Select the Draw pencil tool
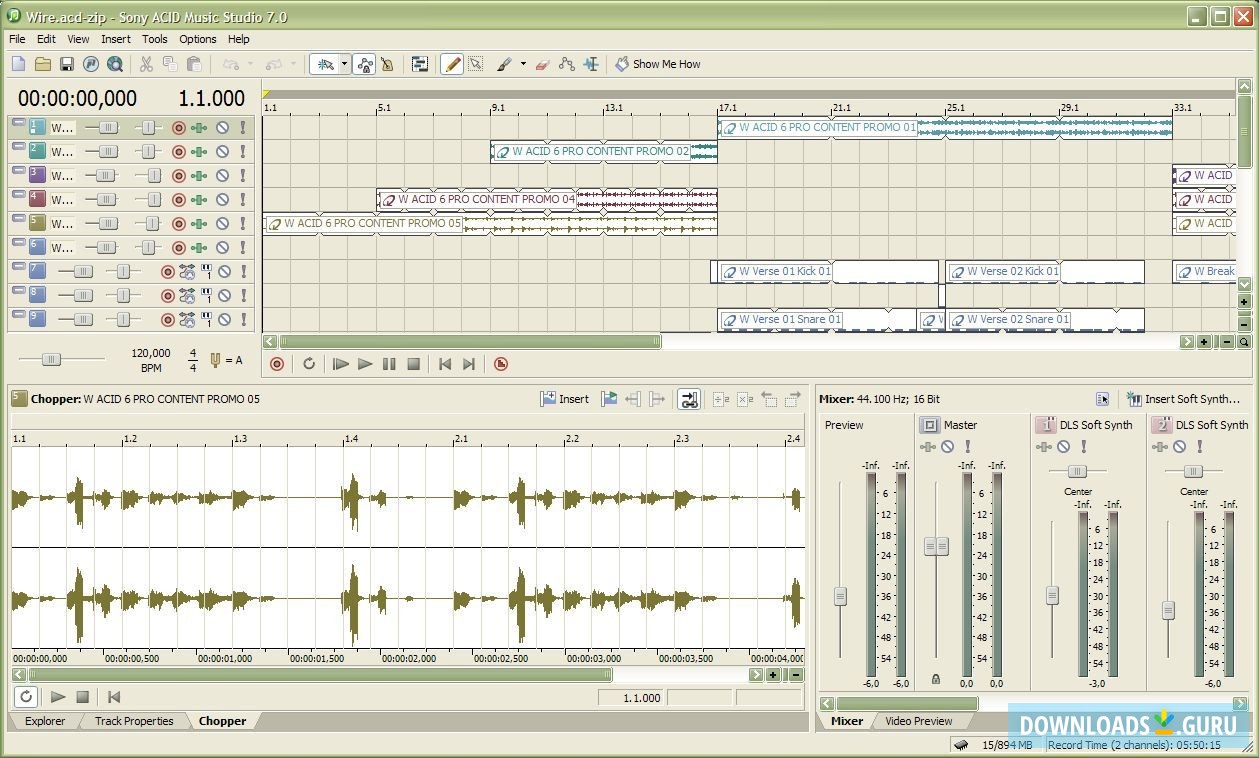Image resolution: width=1259 pixels, height=758 pixels. pos(452,64)
